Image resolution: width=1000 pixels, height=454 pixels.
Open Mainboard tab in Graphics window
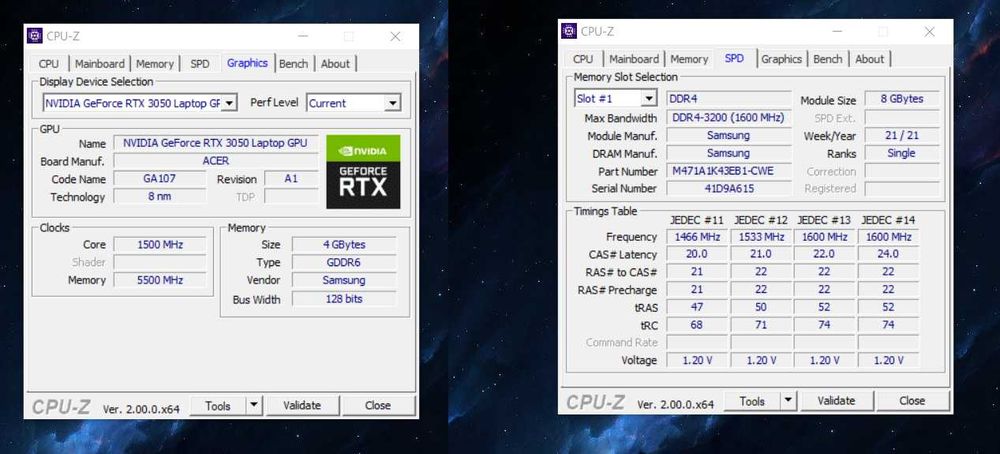click(99, 64)
